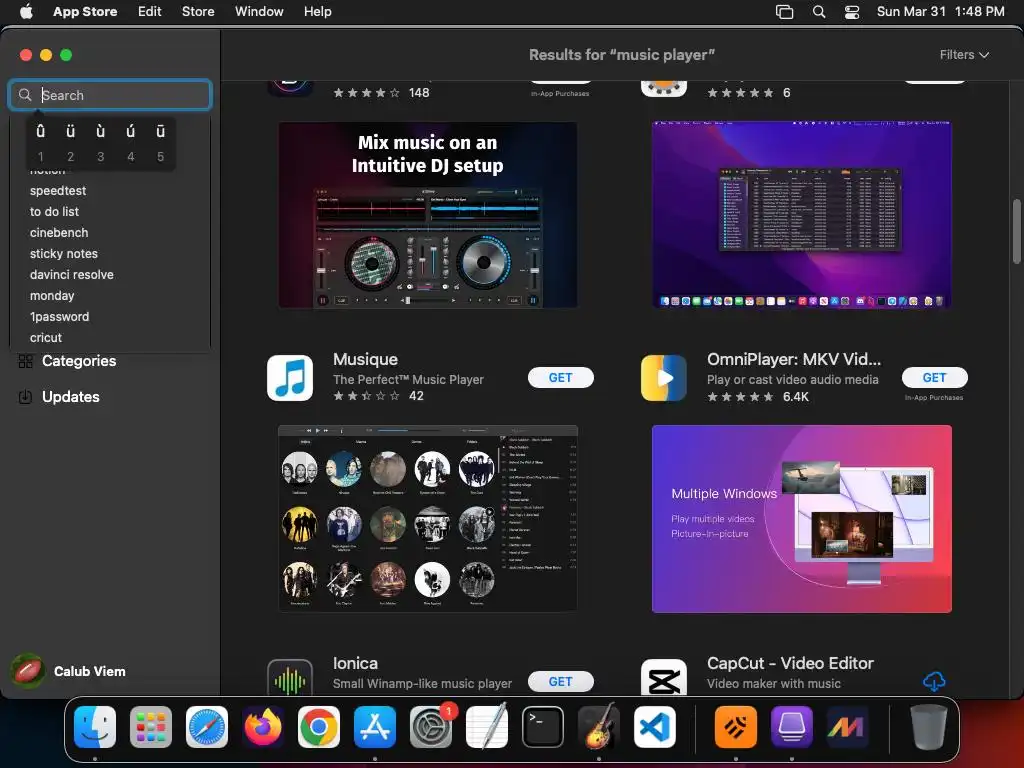The height and width of the screenshot is (768, 1024).
Task: Open the CapCut - Video Editor title
Action: [x=790, y=663]
